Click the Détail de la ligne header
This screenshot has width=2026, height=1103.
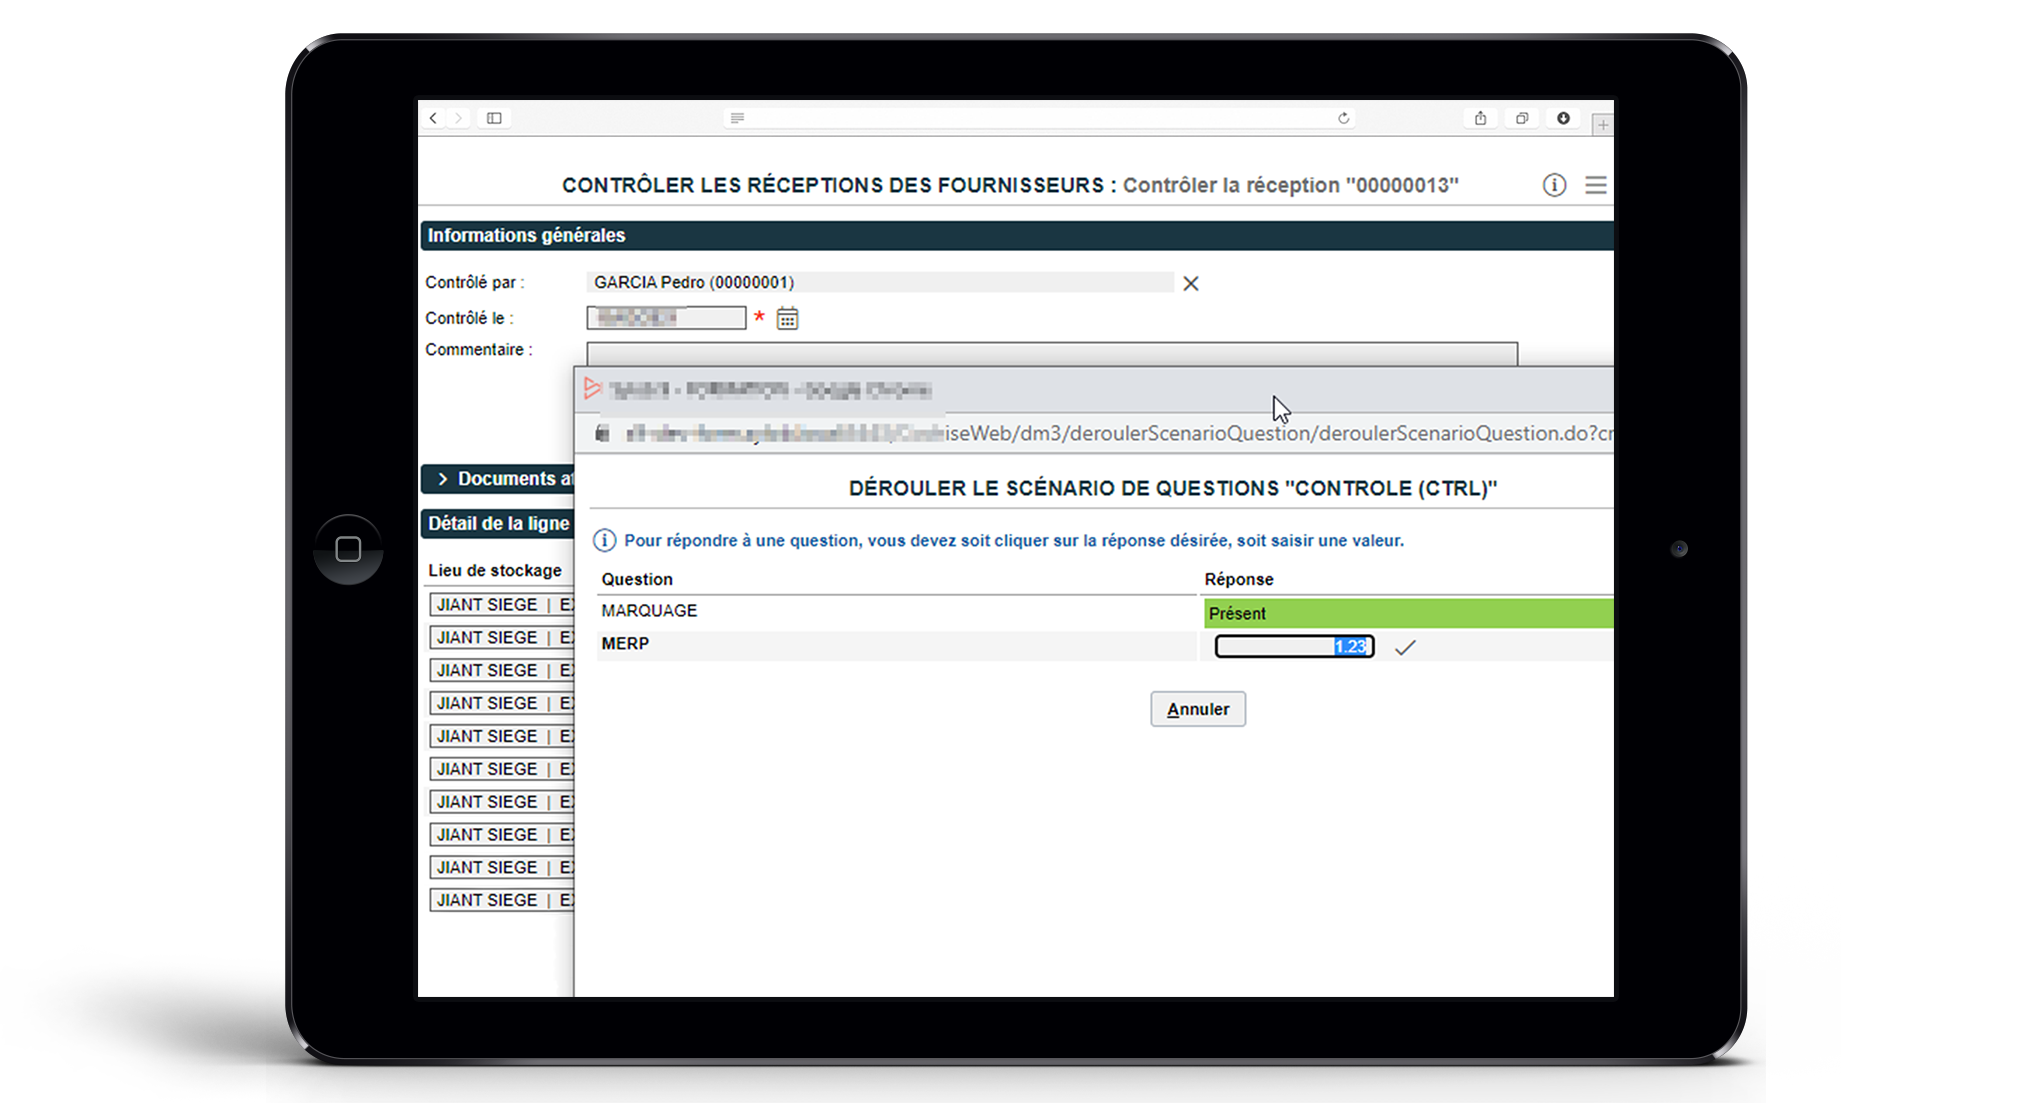pyautogui.click(x=497, y=523)
